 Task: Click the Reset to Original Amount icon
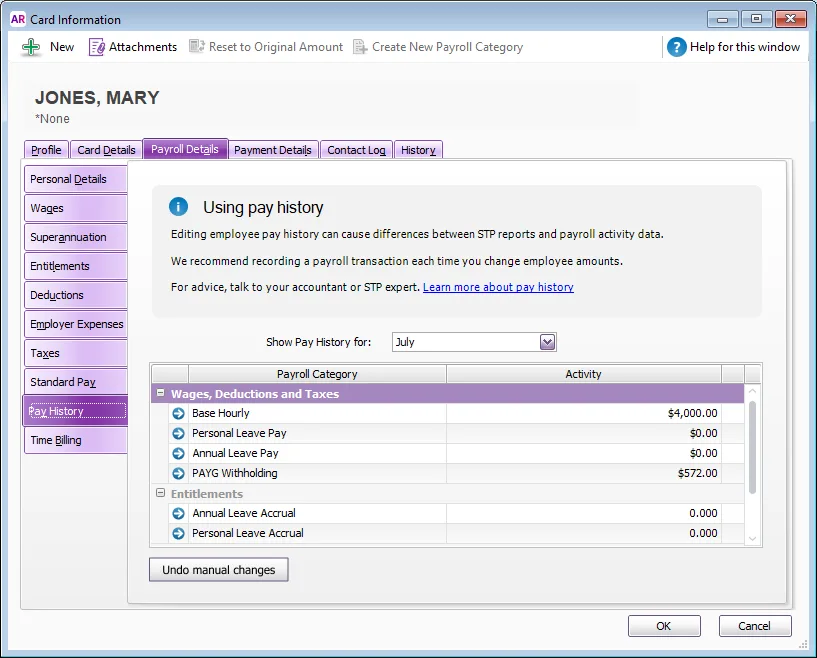pos(196,46)
